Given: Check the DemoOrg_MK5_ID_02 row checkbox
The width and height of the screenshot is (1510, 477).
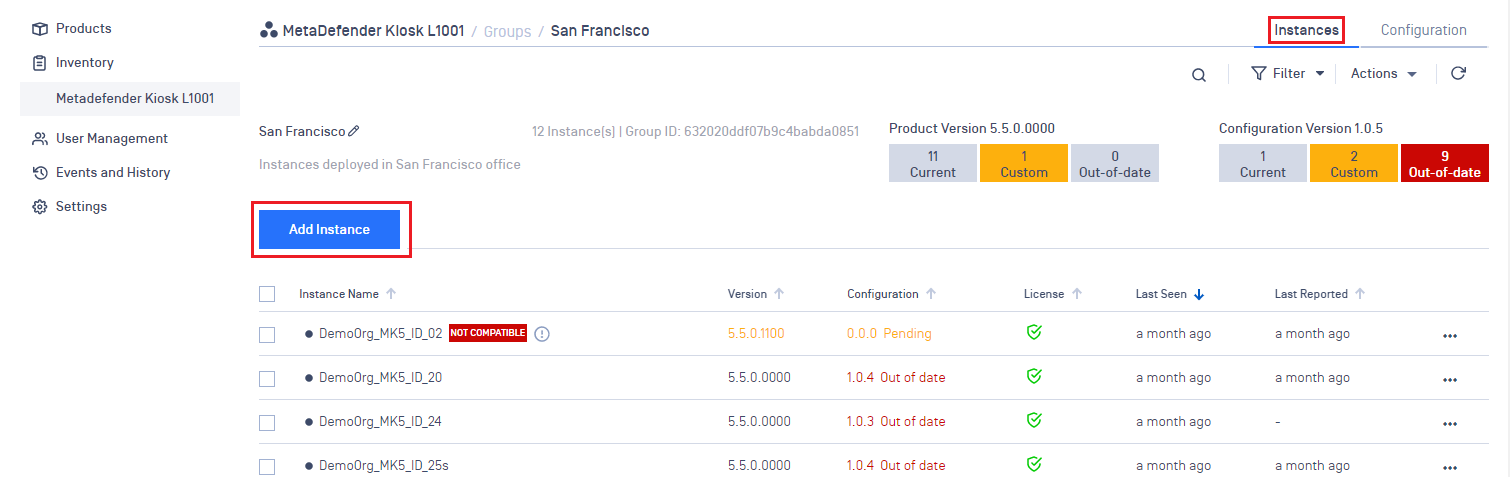Looking at the screenshot, I should coord(267,334).
